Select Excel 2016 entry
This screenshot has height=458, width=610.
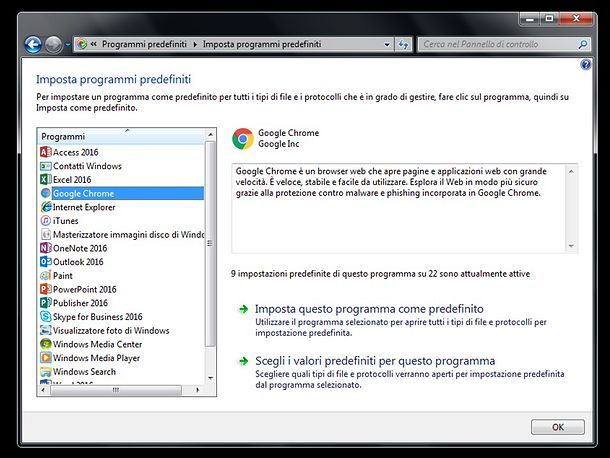(72, 179)
